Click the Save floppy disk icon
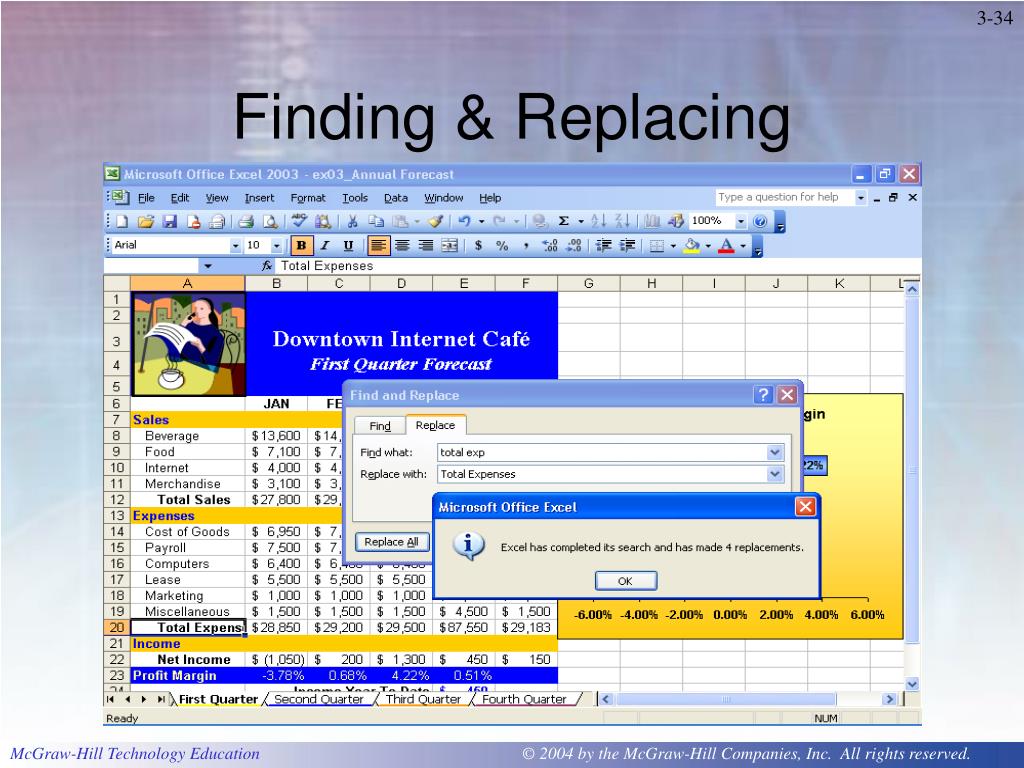This screenshot has height=768, width=1024. click(169, 222)
